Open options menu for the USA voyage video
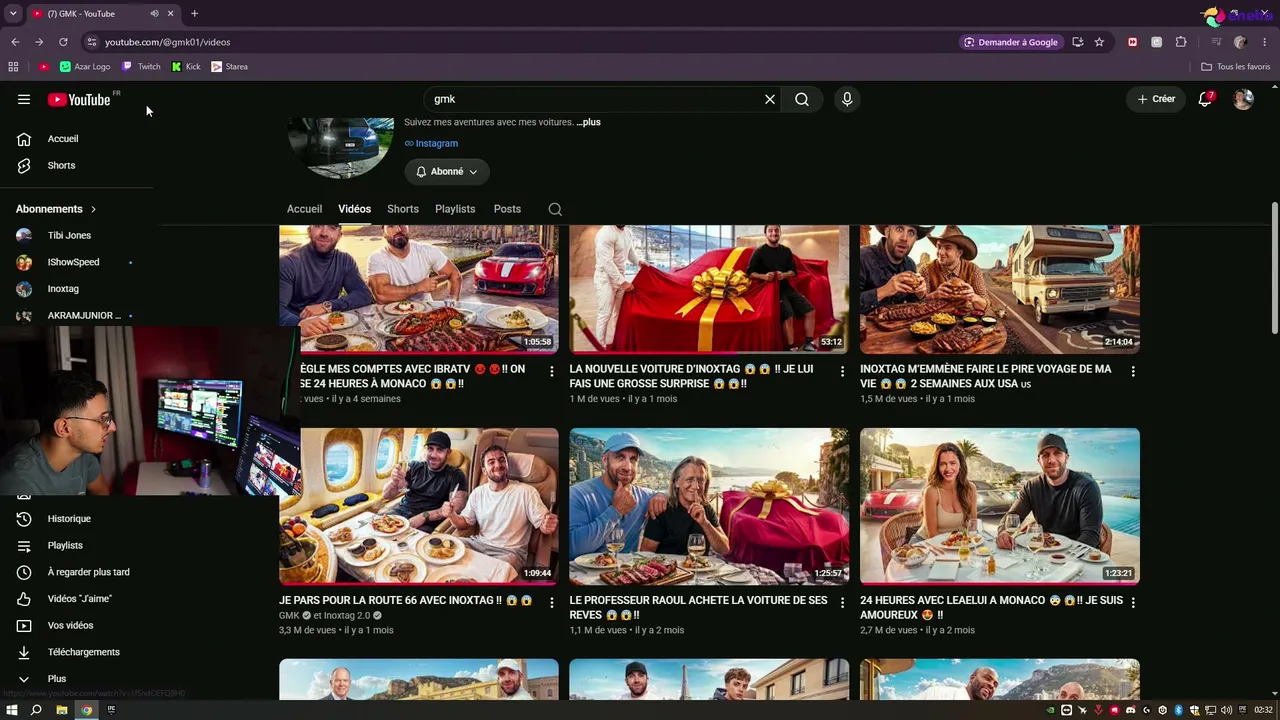This screenshot has width=1280, height=720. point(1133,371)
